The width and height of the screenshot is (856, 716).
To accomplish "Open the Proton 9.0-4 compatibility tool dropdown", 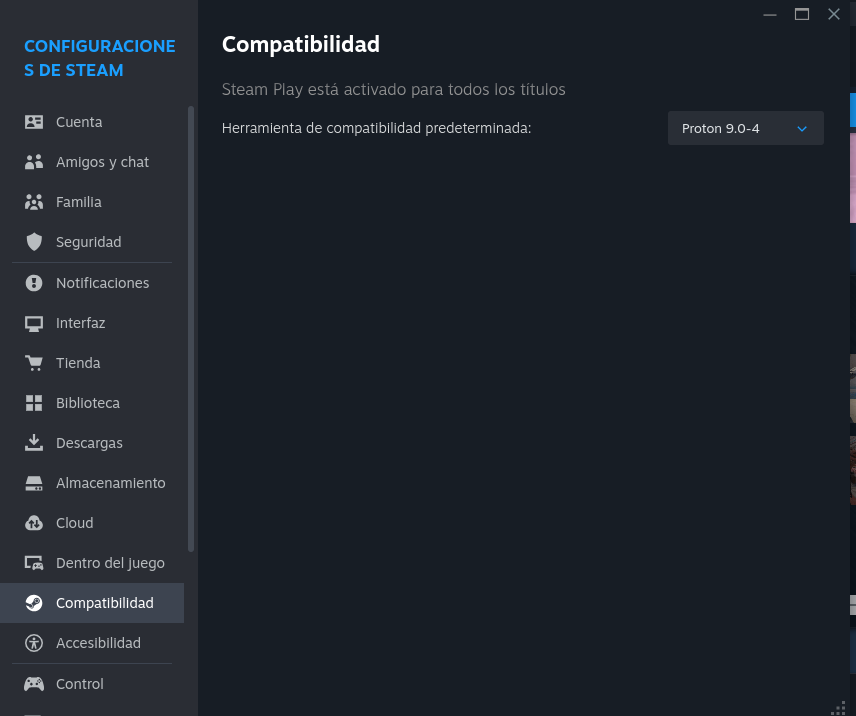I will click(745, 128).
